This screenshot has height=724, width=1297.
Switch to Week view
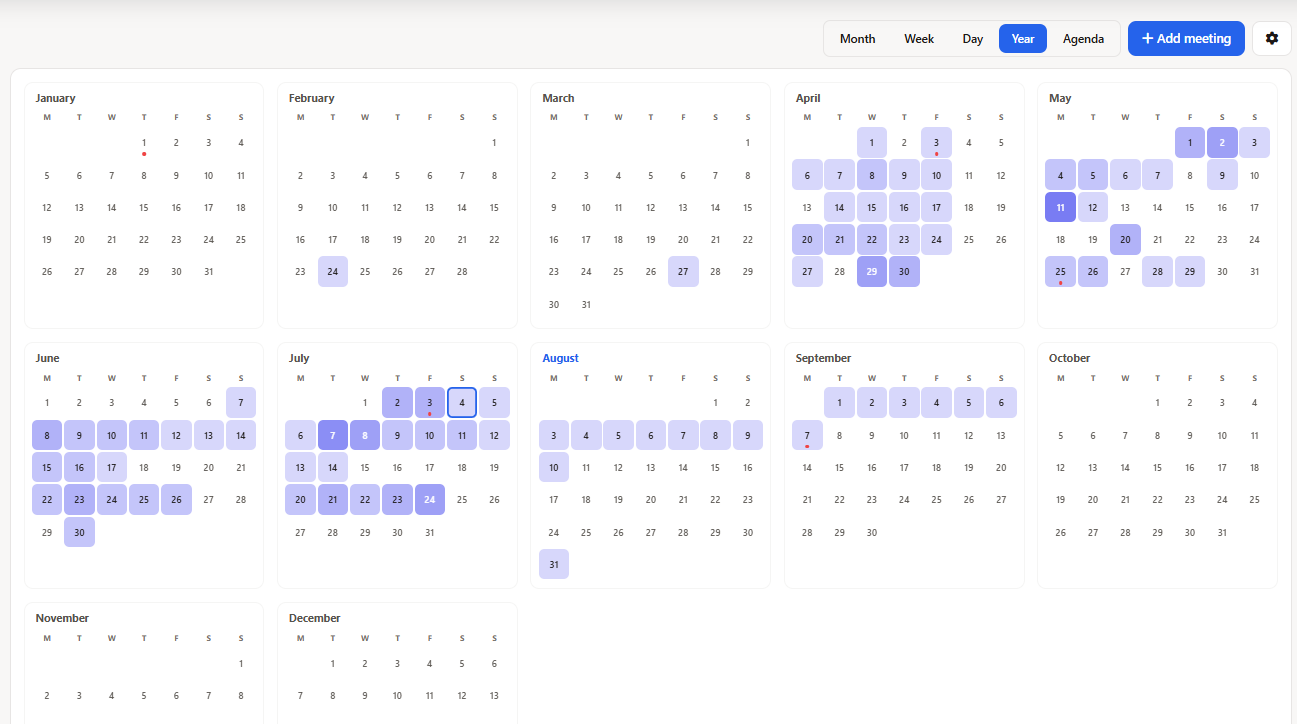[x=919, y=38]
